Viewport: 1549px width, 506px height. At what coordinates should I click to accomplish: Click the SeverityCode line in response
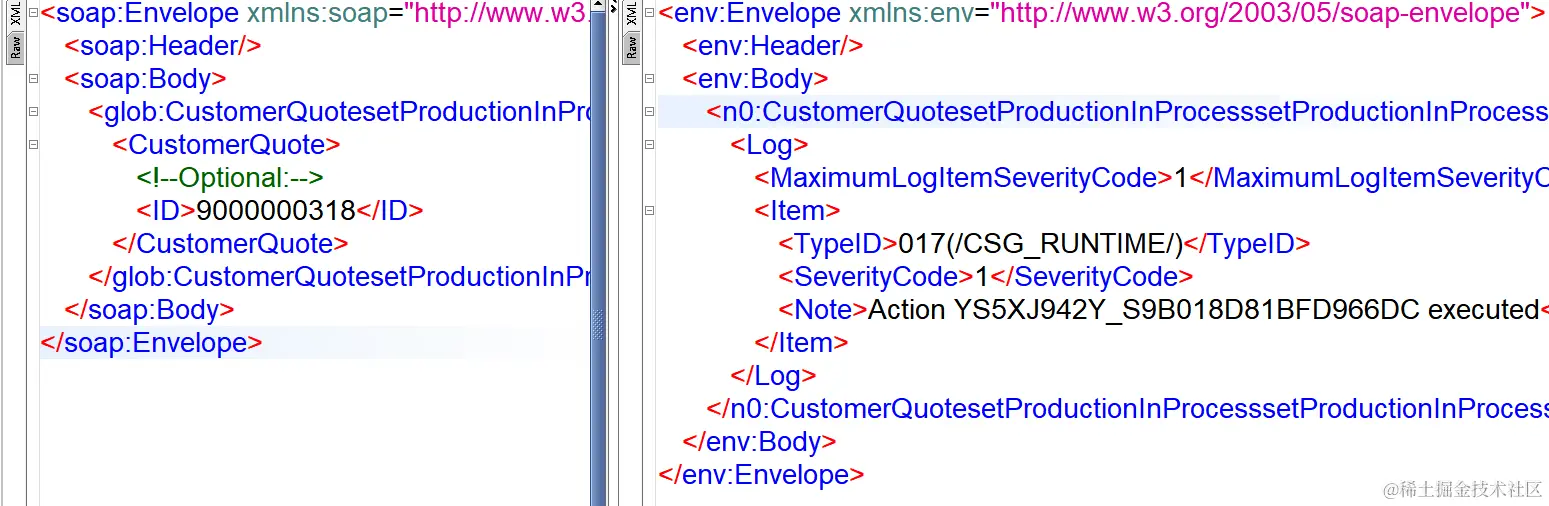point(986,277)
